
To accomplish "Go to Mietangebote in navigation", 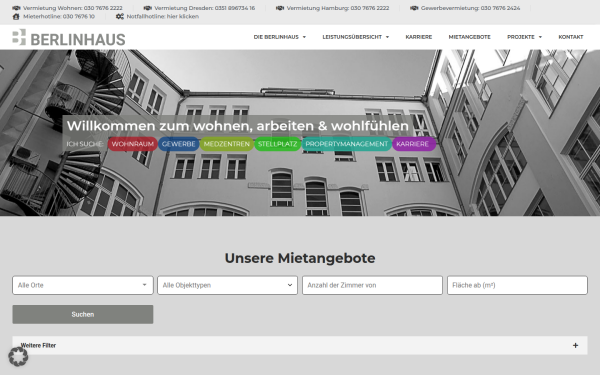I will pos(470,37).
